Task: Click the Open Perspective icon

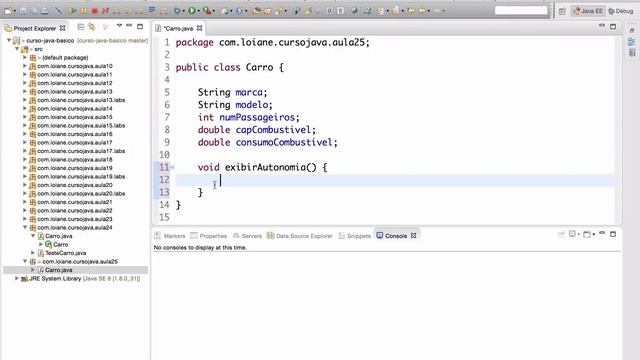Action: (562, 11)
